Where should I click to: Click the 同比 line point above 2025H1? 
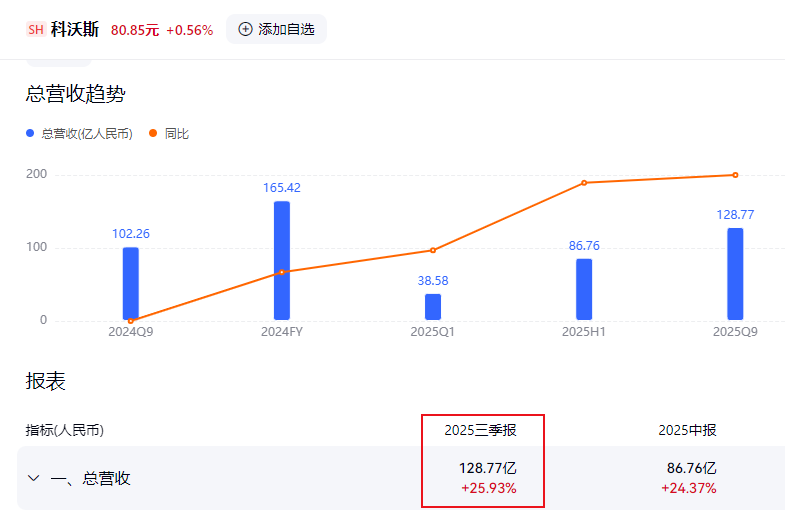[x=584, y=183]
